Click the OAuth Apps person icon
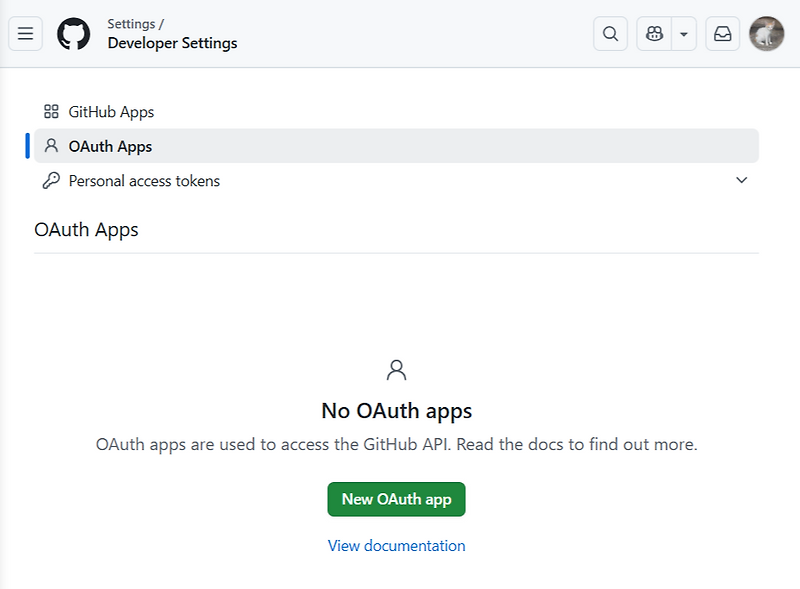This screenshot has height=589, width=800. click(49, 146)
